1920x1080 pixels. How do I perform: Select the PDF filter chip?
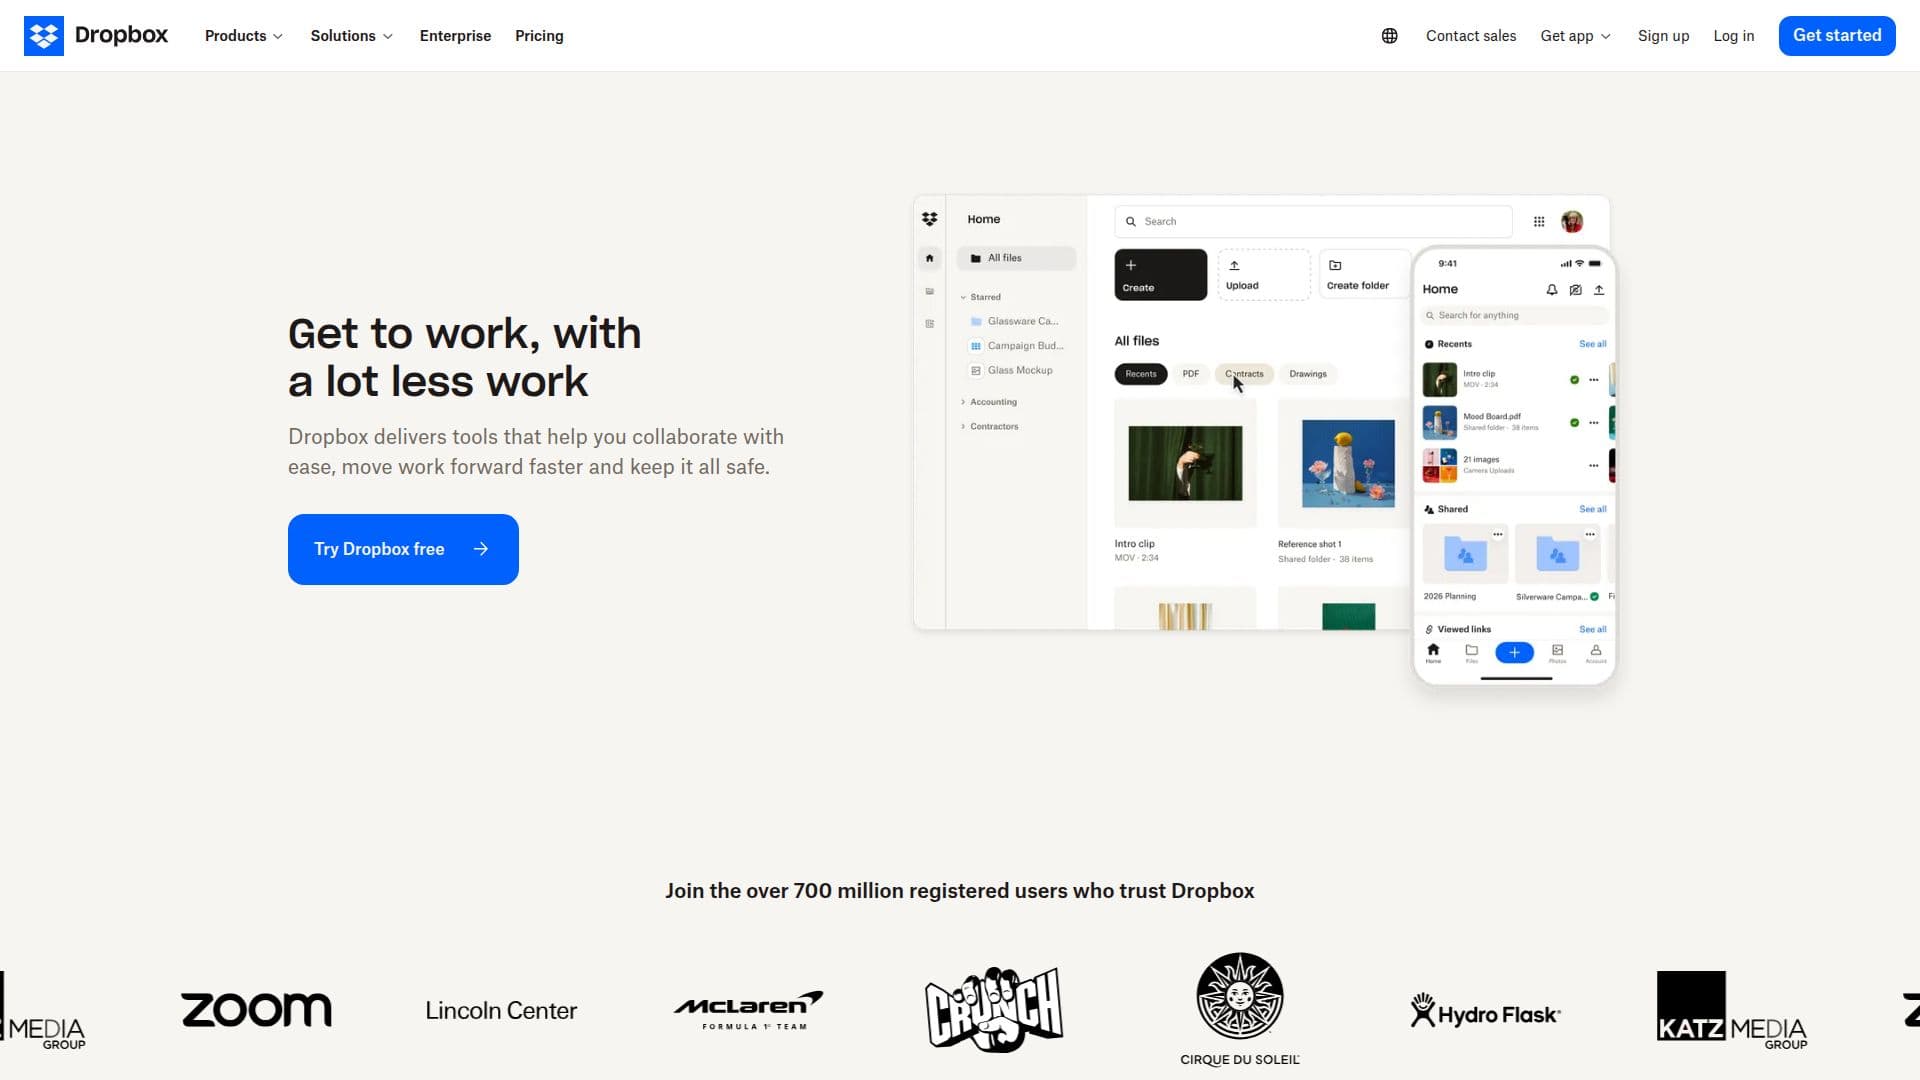coord(1190,374)
